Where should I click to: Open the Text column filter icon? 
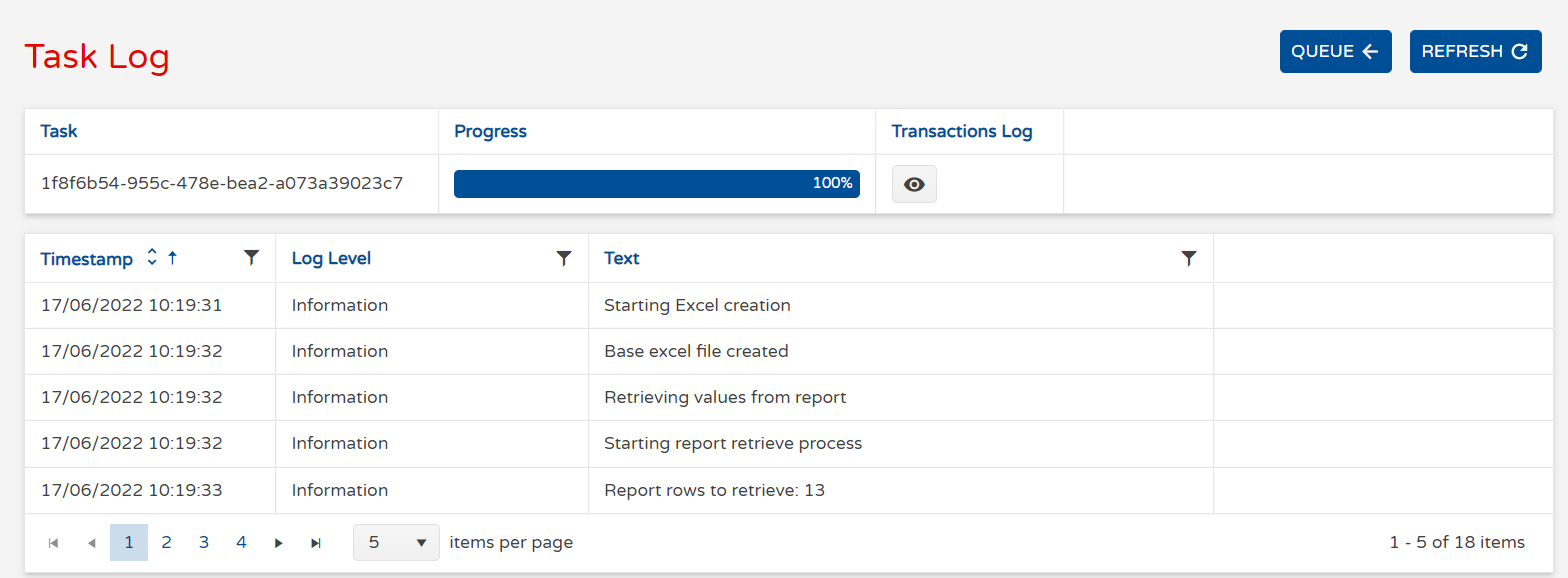tap(1188, 258)
